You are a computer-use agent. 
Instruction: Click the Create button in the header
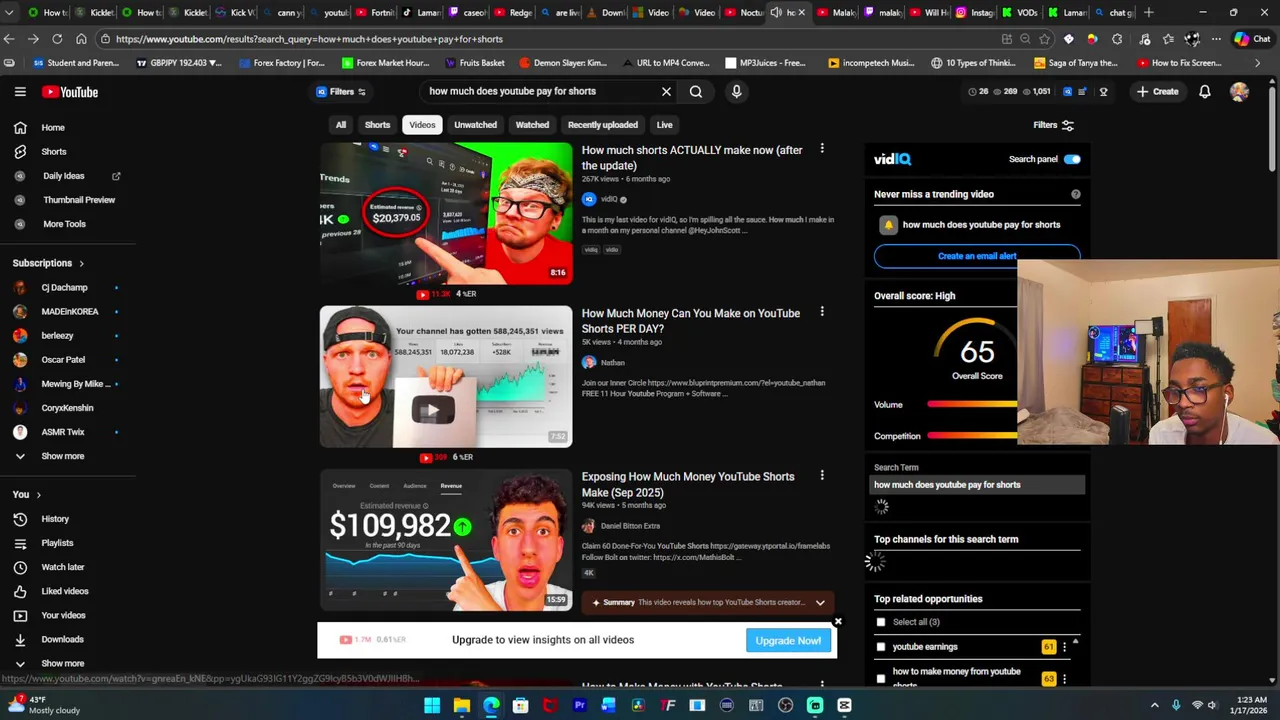point(1157,92)
